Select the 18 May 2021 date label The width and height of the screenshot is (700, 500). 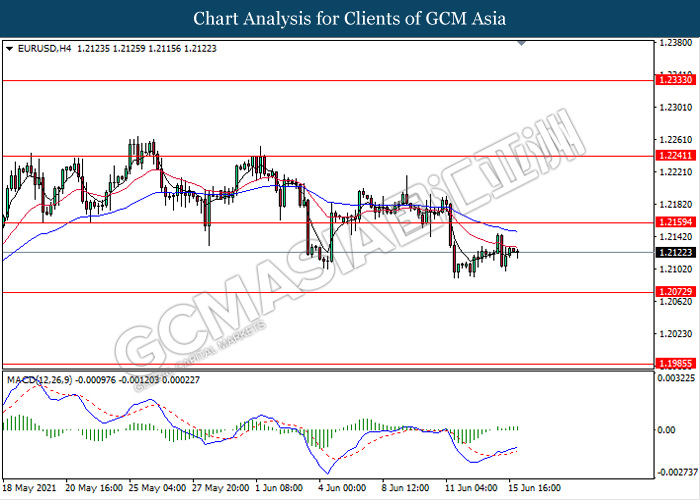click(30, 488)
